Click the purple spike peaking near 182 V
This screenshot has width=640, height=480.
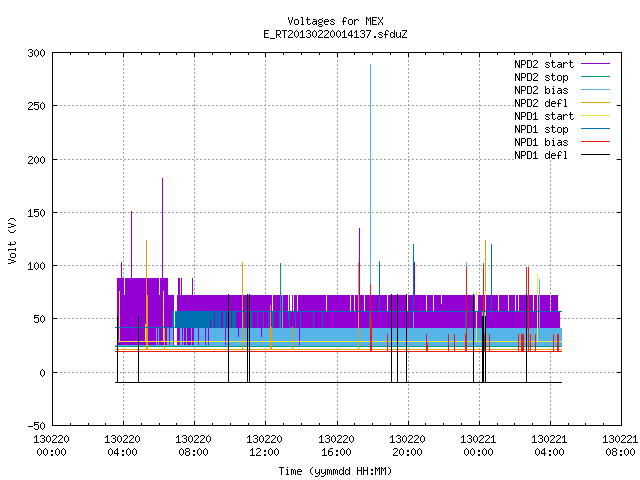click(162, 228)
